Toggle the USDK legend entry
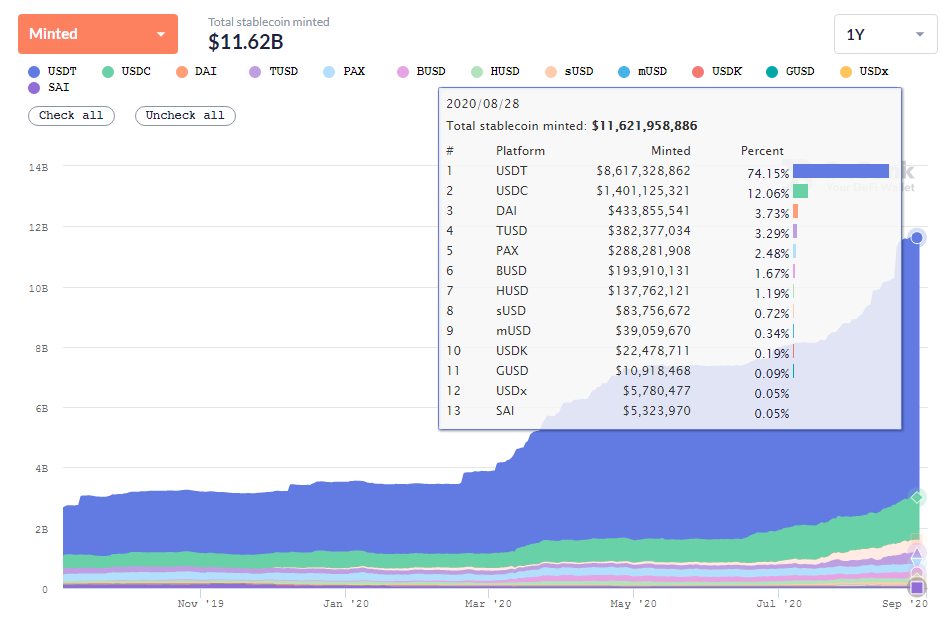Image resolution: width=949 pixels, height=629 pixels. click(x=717, y=71)
